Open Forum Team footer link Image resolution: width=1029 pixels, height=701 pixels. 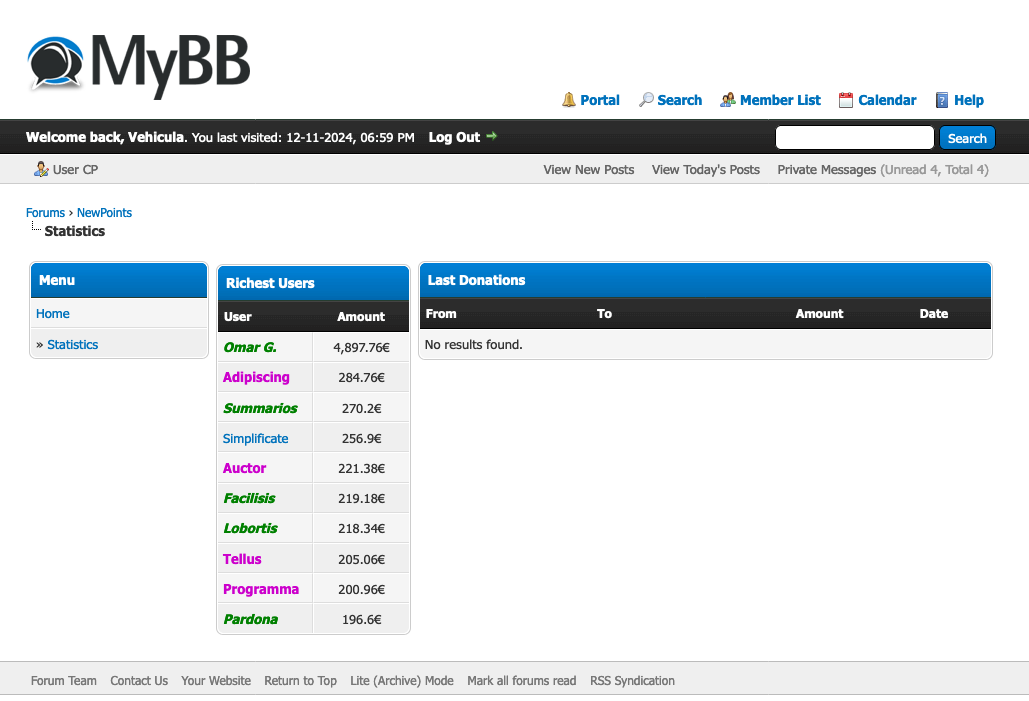[x=64, y=681]
